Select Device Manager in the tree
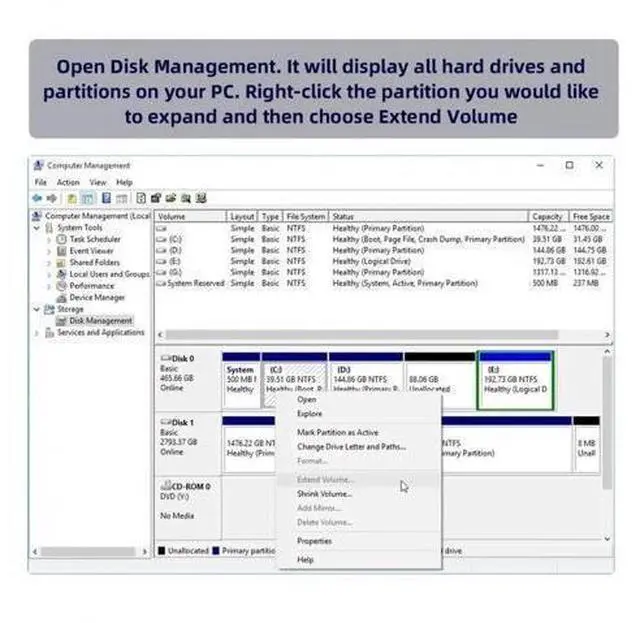The image size is (640, 623). pyautogui.click(x=97, y=298)
